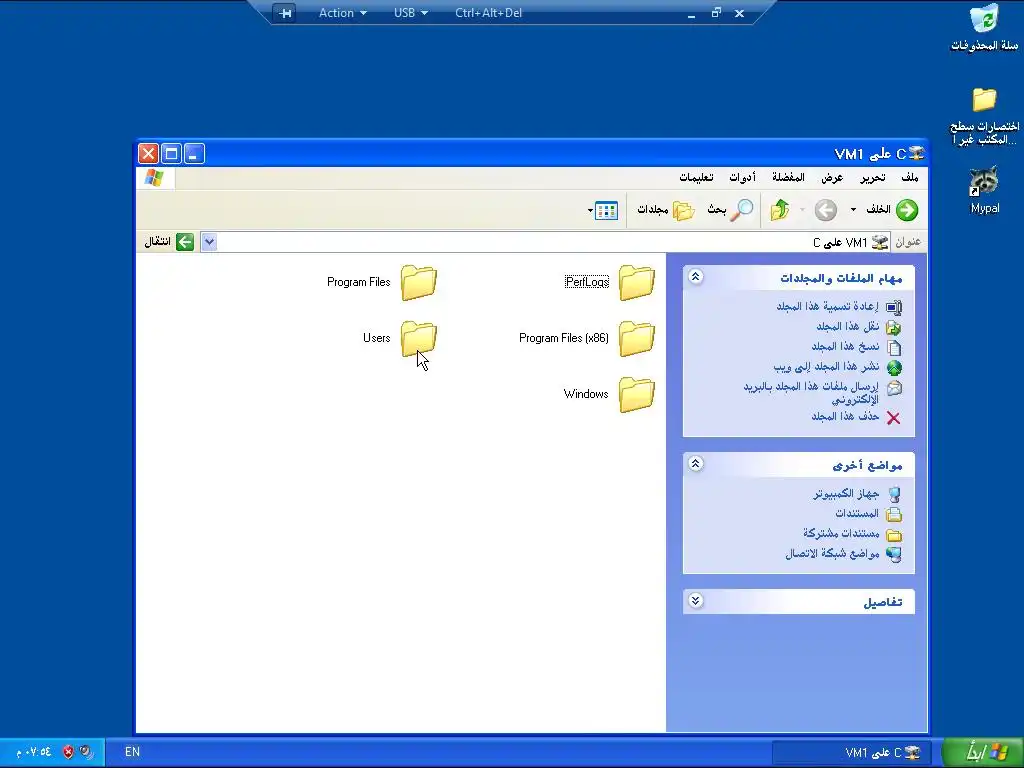Click the taskbar clock

(33, 752)
